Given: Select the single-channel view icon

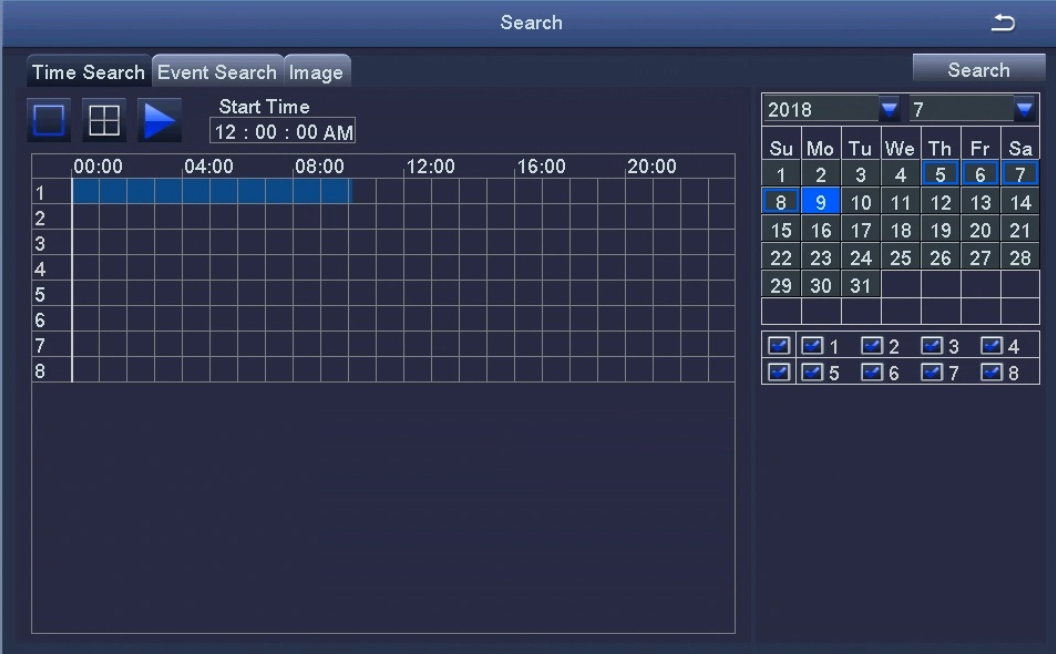Looking at the screenshot, I should (x=49, y=121).
